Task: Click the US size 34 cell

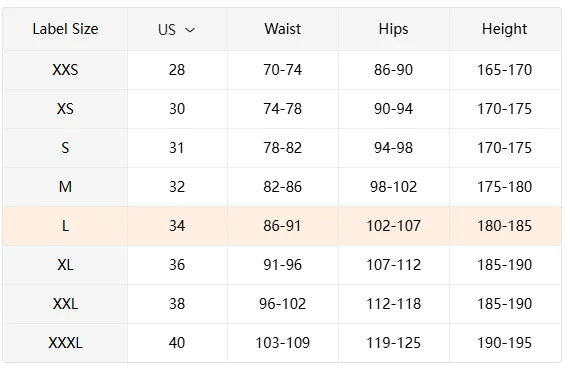Action: tap(177, 226)
